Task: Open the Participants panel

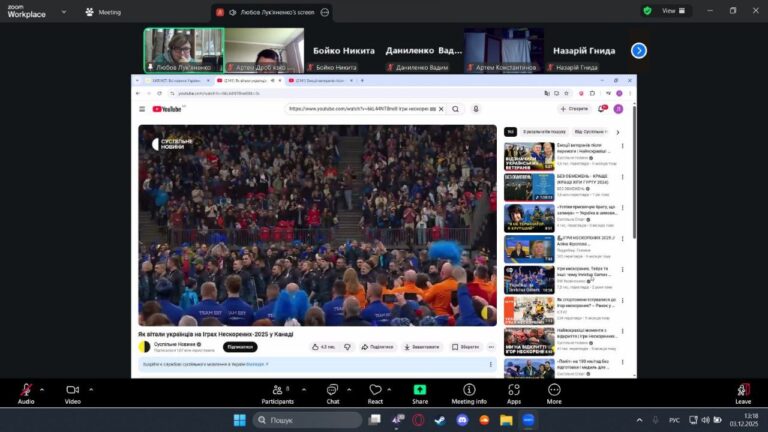Action: tap(277, 390)
